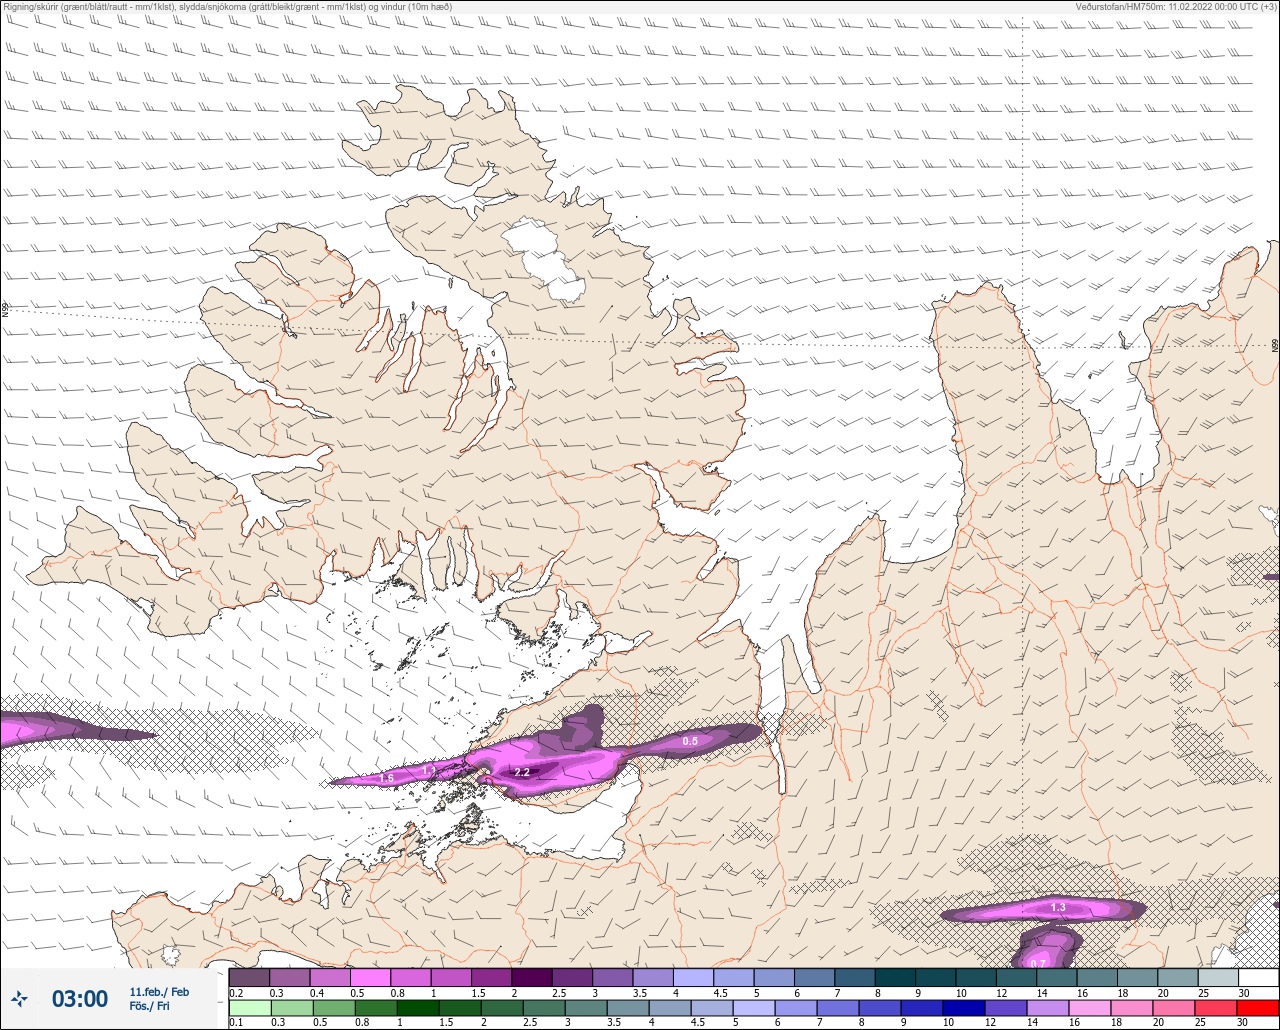Click the '11.feb./ Feb' date text
This screenshot has height=1030, width=1280.
(159, 991)
